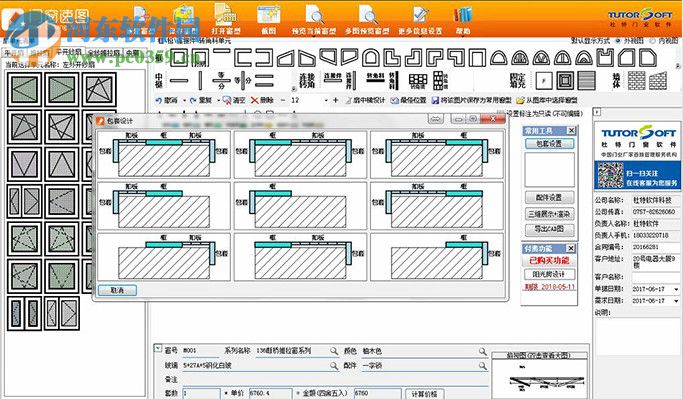Click 扇中梃设计 tool
683x399 pixels.
pos(365,100)
